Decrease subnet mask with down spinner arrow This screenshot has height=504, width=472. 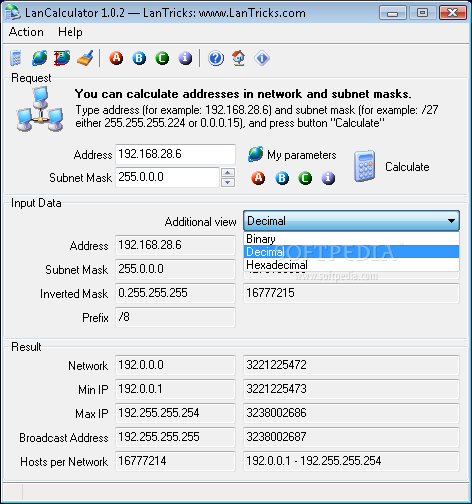228,182
